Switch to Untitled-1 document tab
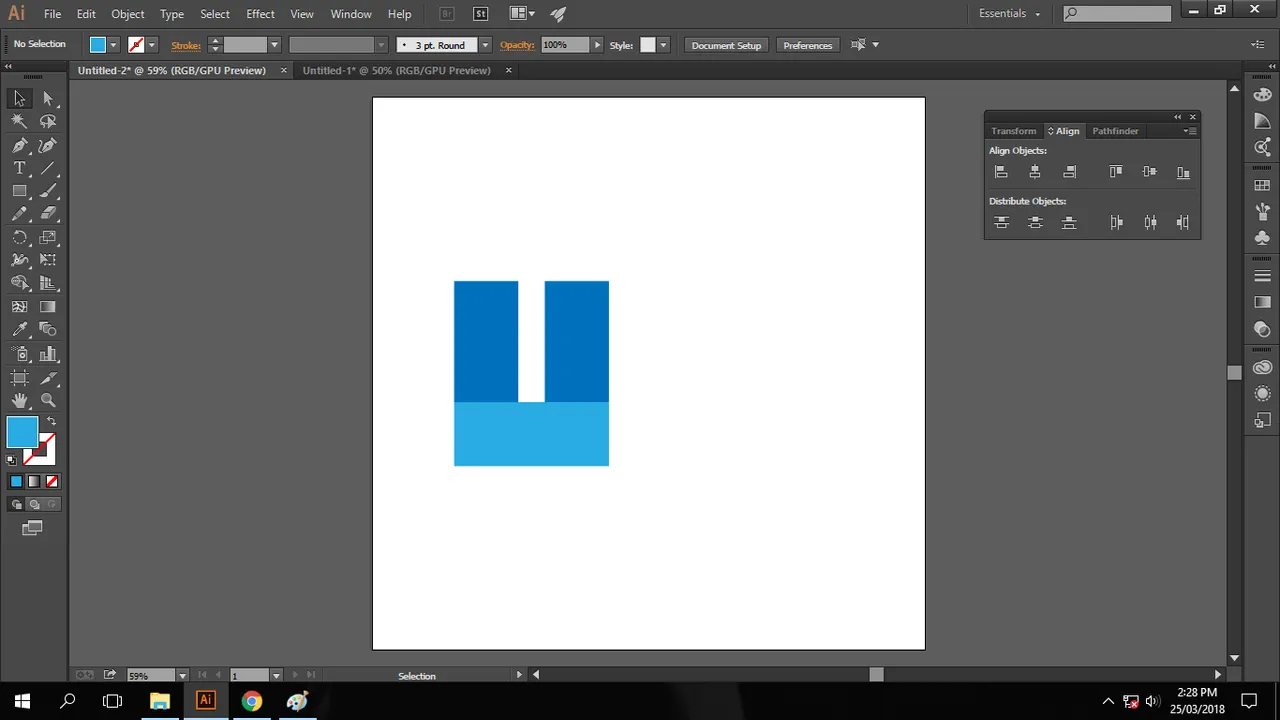The height and width of the screenshot is (720, 1280). [x=397, y=70]
